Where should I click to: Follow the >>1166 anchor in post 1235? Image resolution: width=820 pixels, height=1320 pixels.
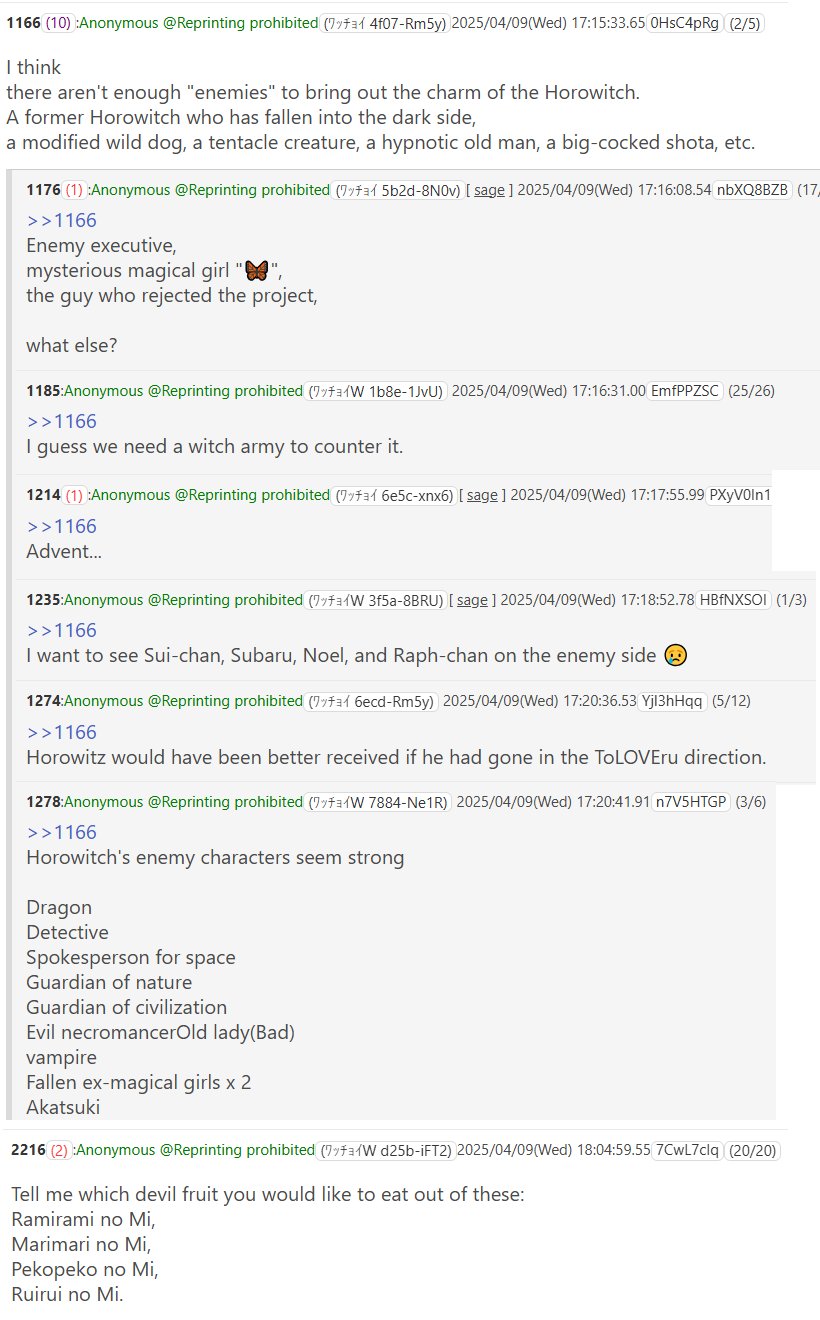click(x=61, y=630)
